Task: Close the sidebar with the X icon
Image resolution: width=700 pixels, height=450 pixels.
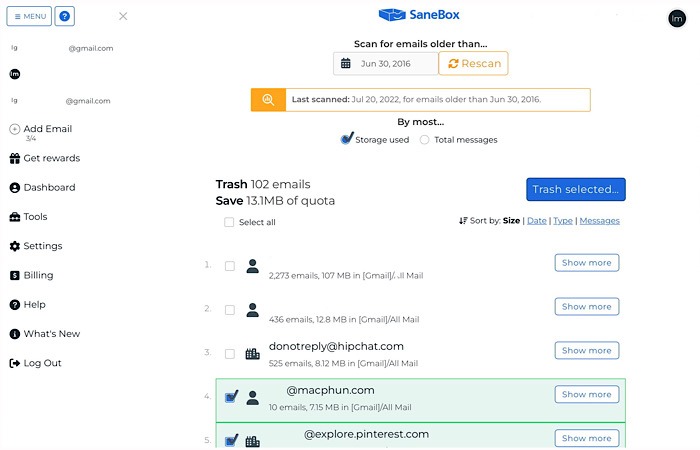Action: point(123,17)
